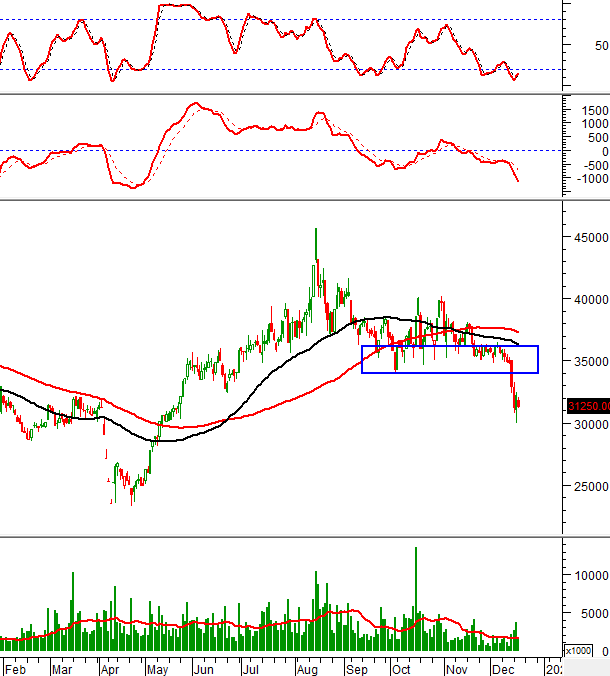This screenshot has width=610, height=676.
Task: Click the current price label 31250.00
Action: tap(587, 406)
